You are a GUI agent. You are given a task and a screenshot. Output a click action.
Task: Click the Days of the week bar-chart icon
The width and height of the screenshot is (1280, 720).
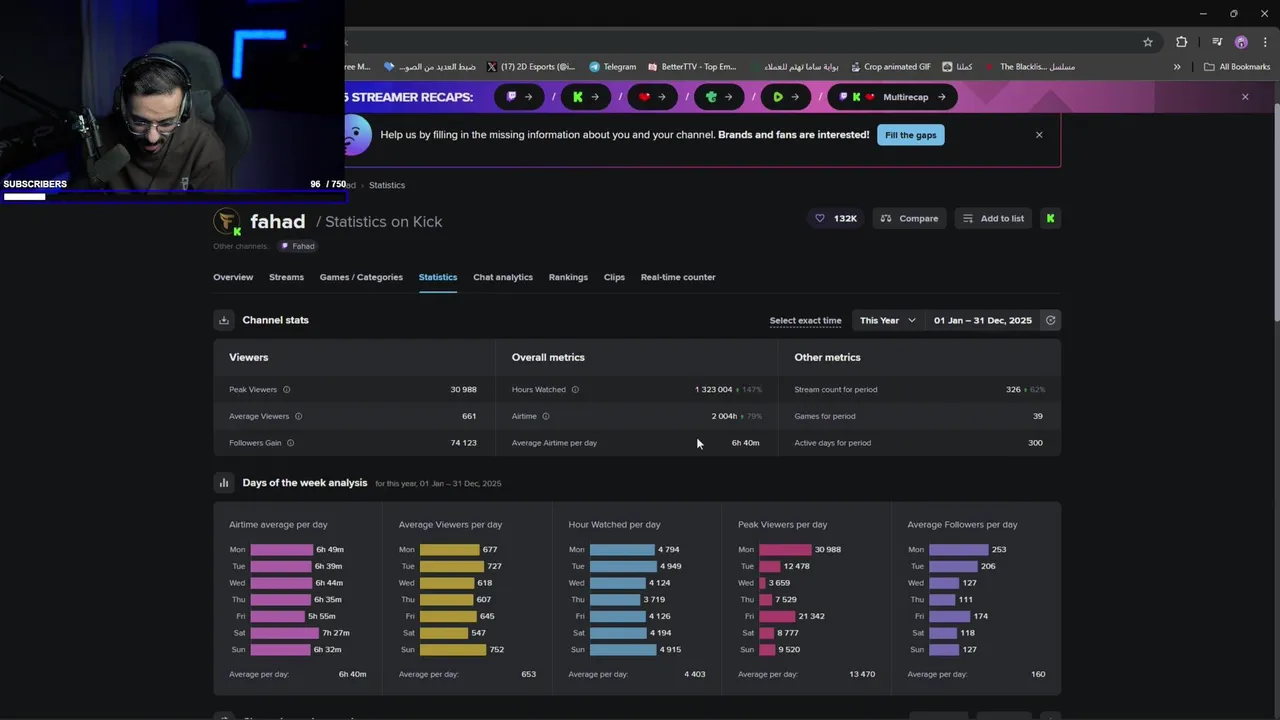tap(224, 483)
